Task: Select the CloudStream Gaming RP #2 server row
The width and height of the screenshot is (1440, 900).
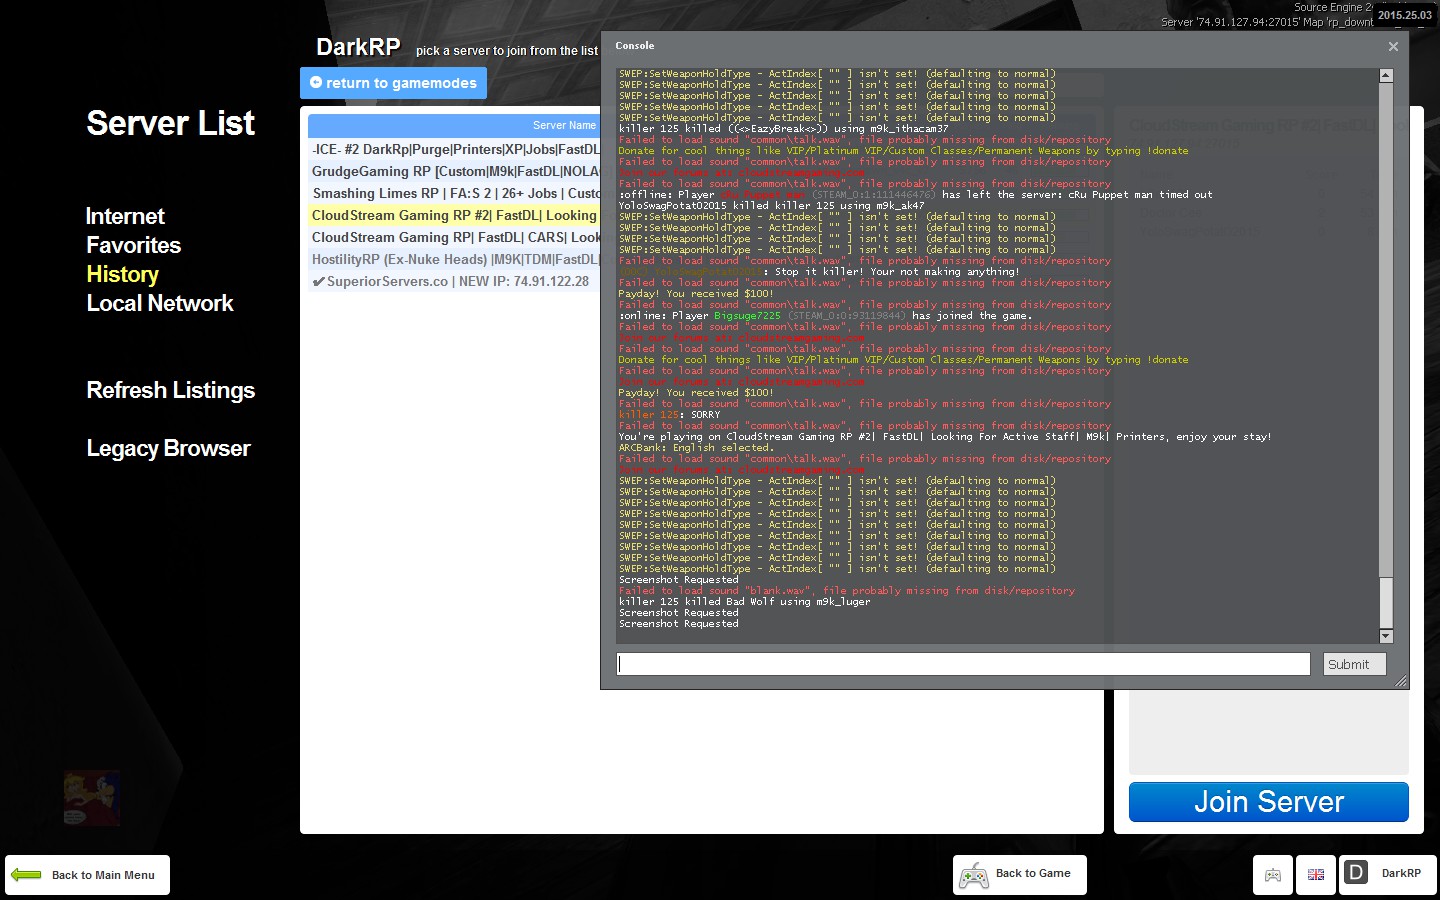Action: pos(454,215)
